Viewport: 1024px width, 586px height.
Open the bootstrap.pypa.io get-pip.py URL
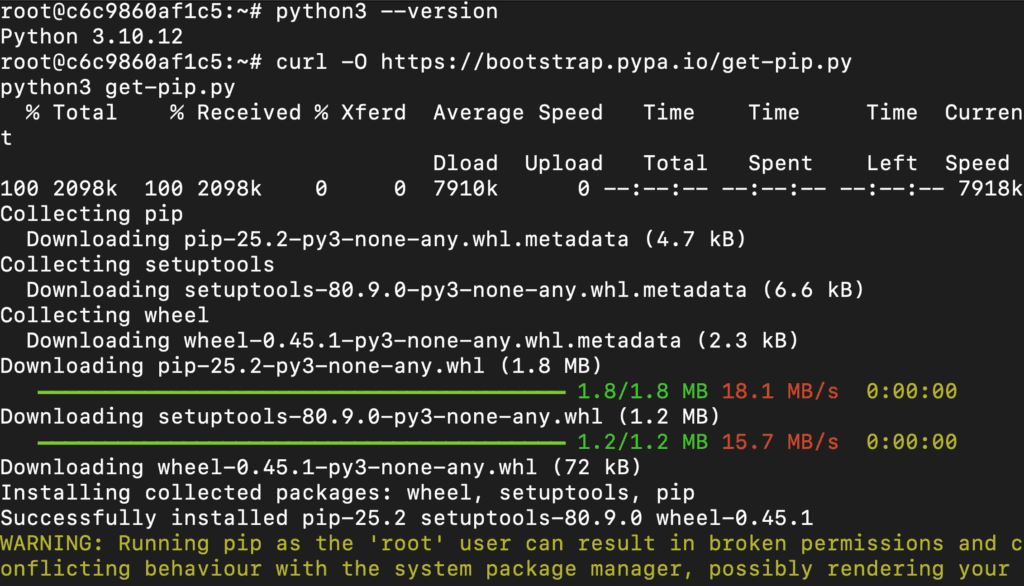[616, 62]
